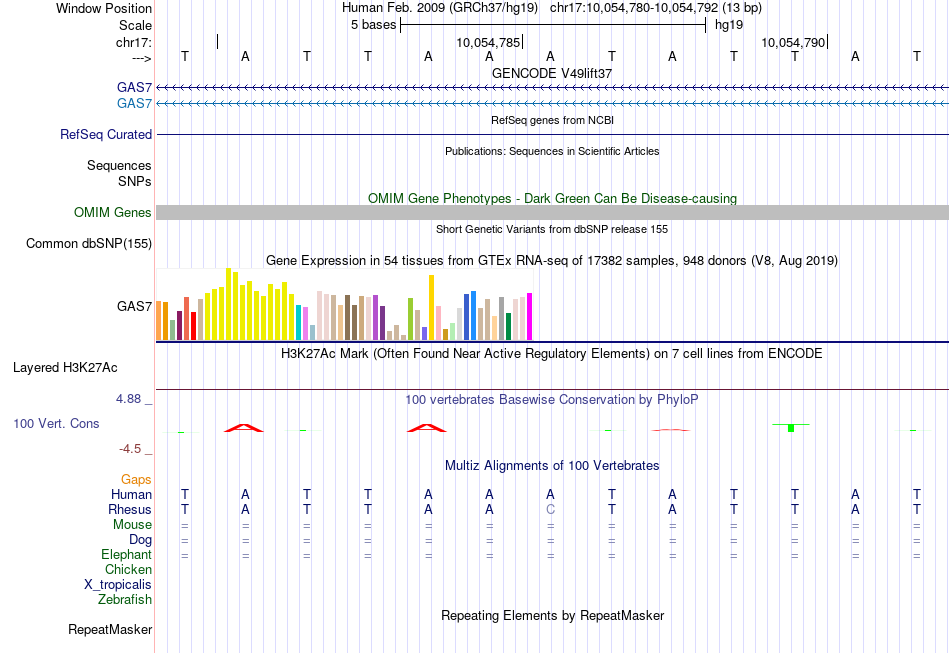
Task: Click the gray OMIM Genes item bar
Action: tap(552, 213)
